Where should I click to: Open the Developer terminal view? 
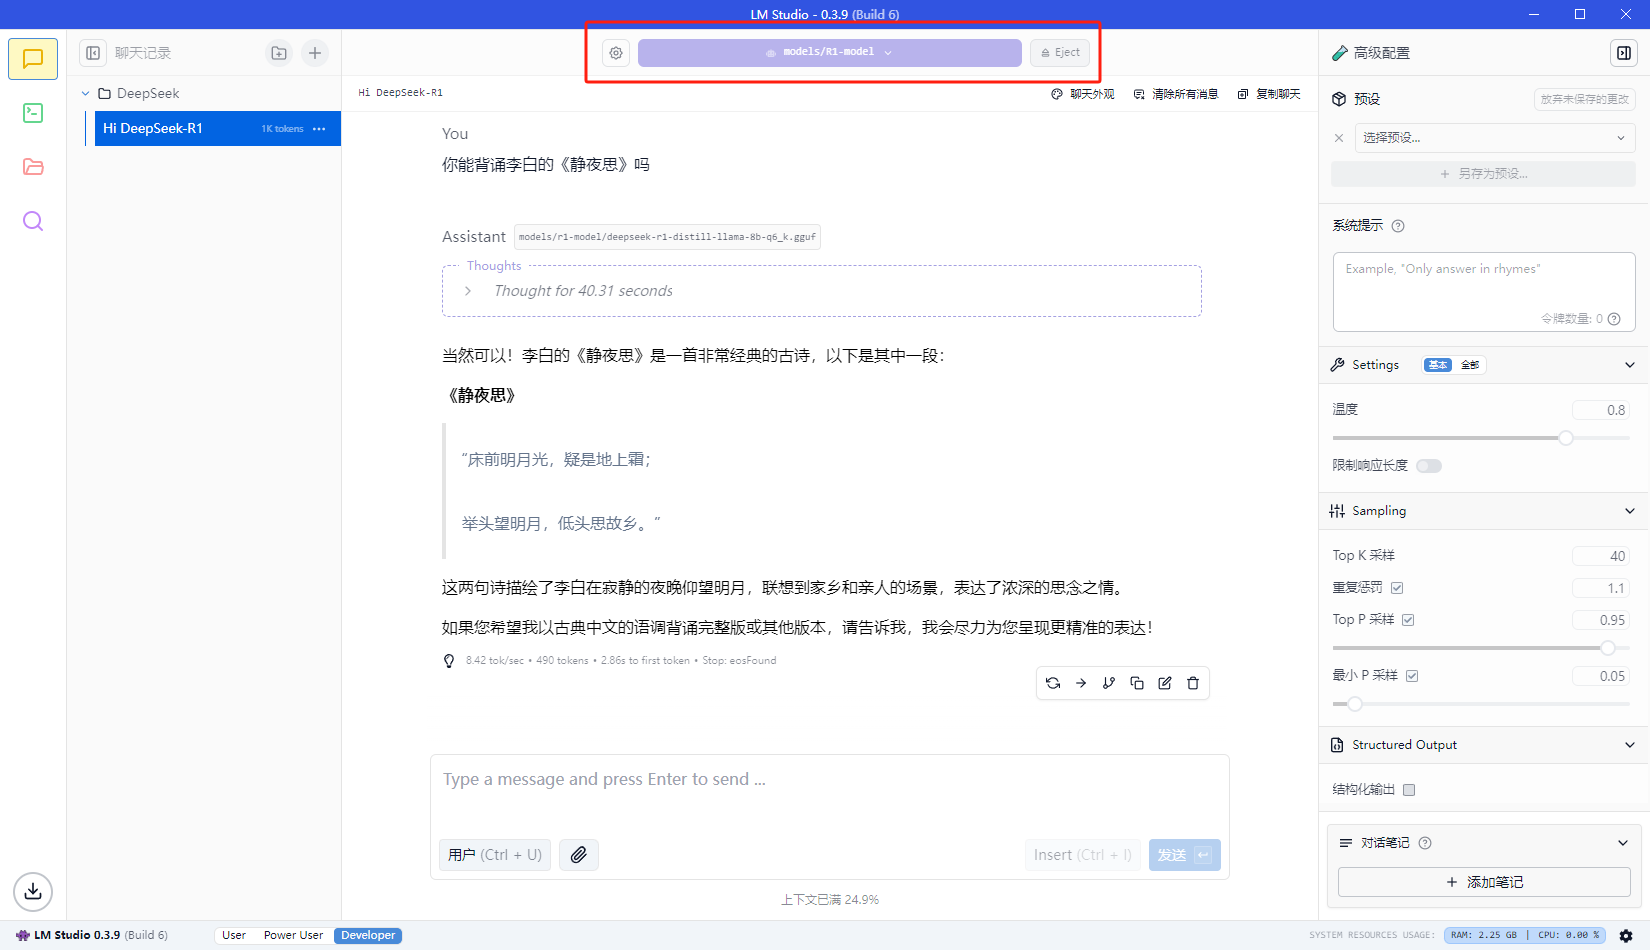pyautogui.click(x=33, y=113)
